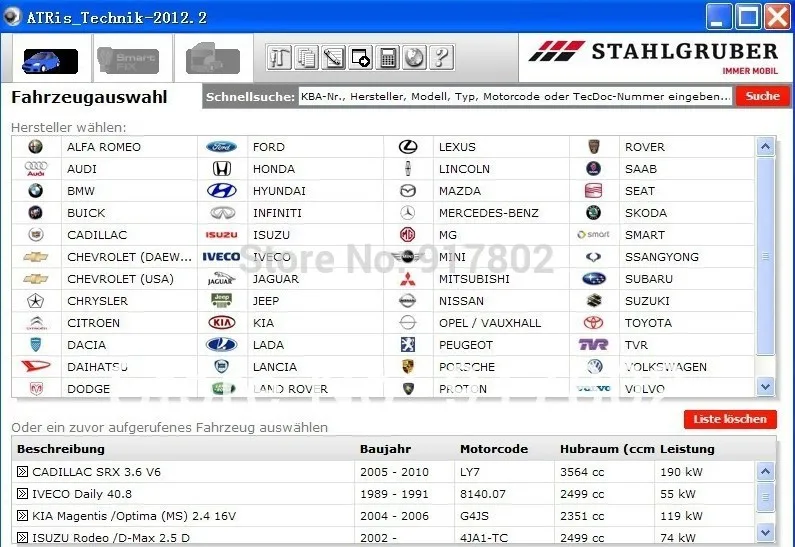Open the blue car vehicle tab
The image size is (795, 547).
(x=50, y=61)
